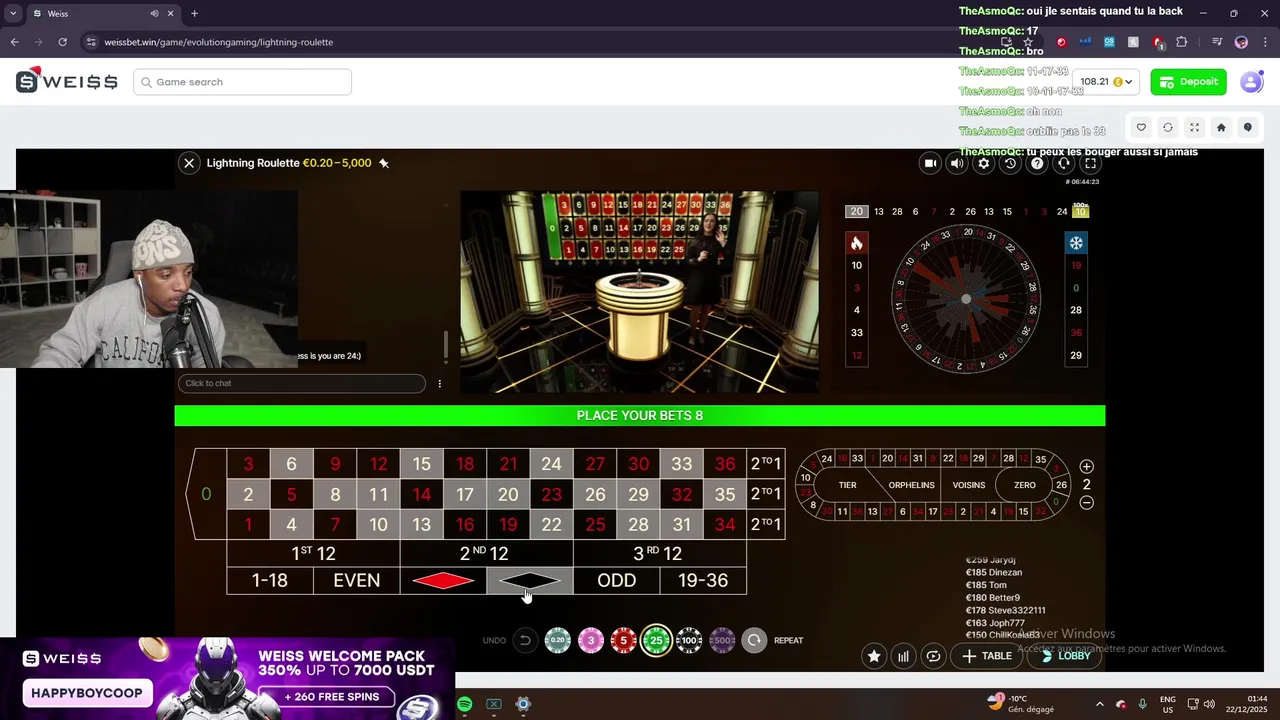Close the Lightning Roulette game panel
Viewport: 1280px width, 720px height.
tap(189, 163)
